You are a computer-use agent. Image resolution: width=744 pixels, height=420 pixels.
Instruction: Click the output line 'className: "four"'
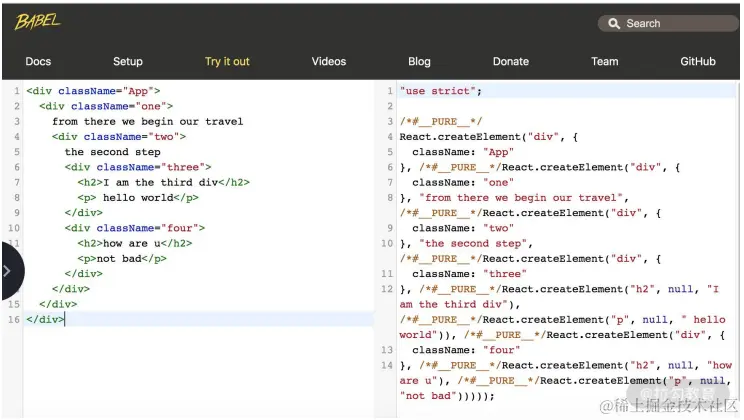point(466,350)
